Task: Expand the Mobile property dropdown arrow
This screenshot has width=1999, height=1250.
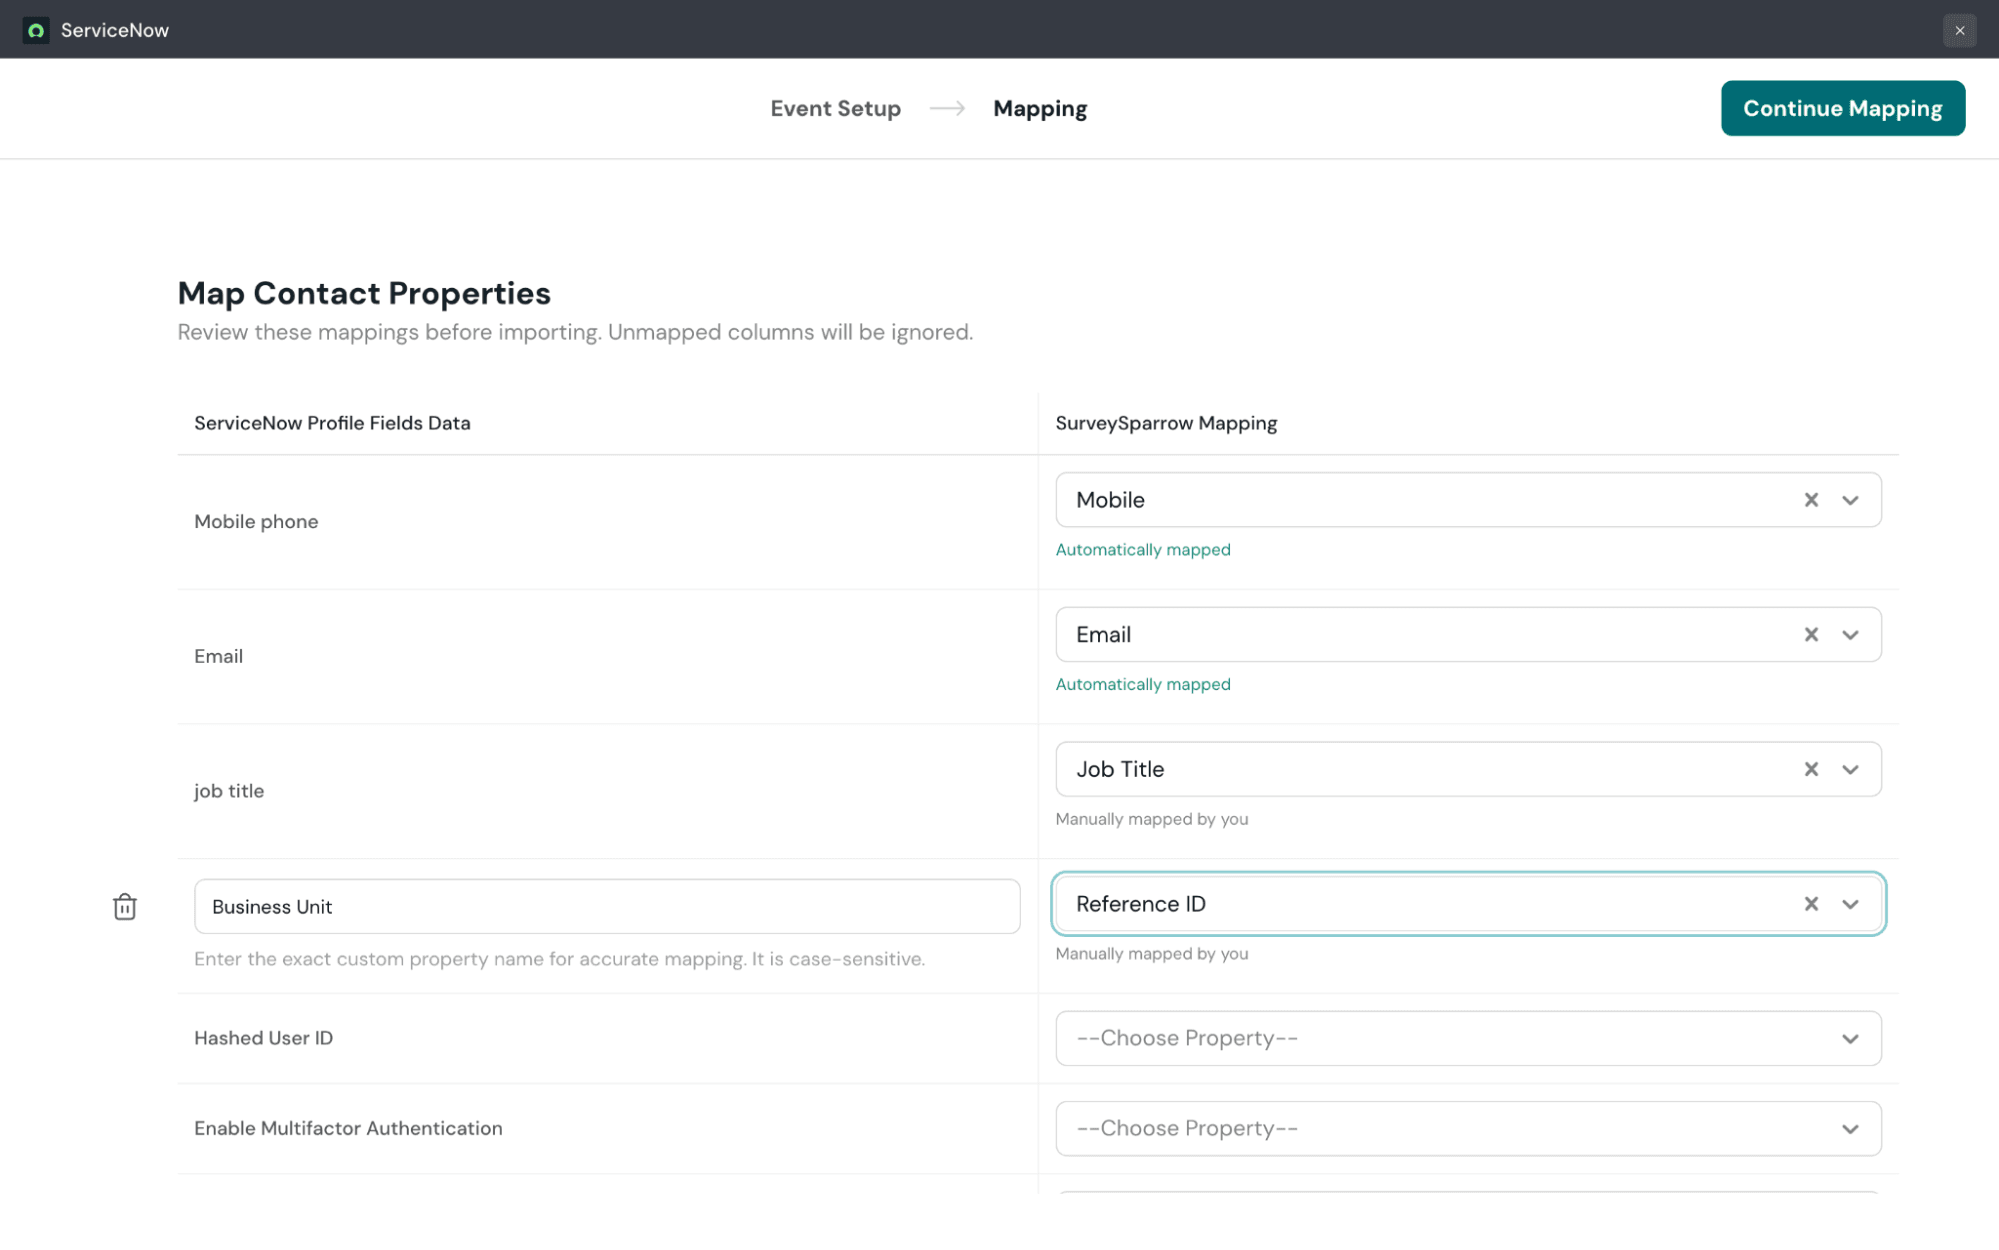Action: (1850, 500)
